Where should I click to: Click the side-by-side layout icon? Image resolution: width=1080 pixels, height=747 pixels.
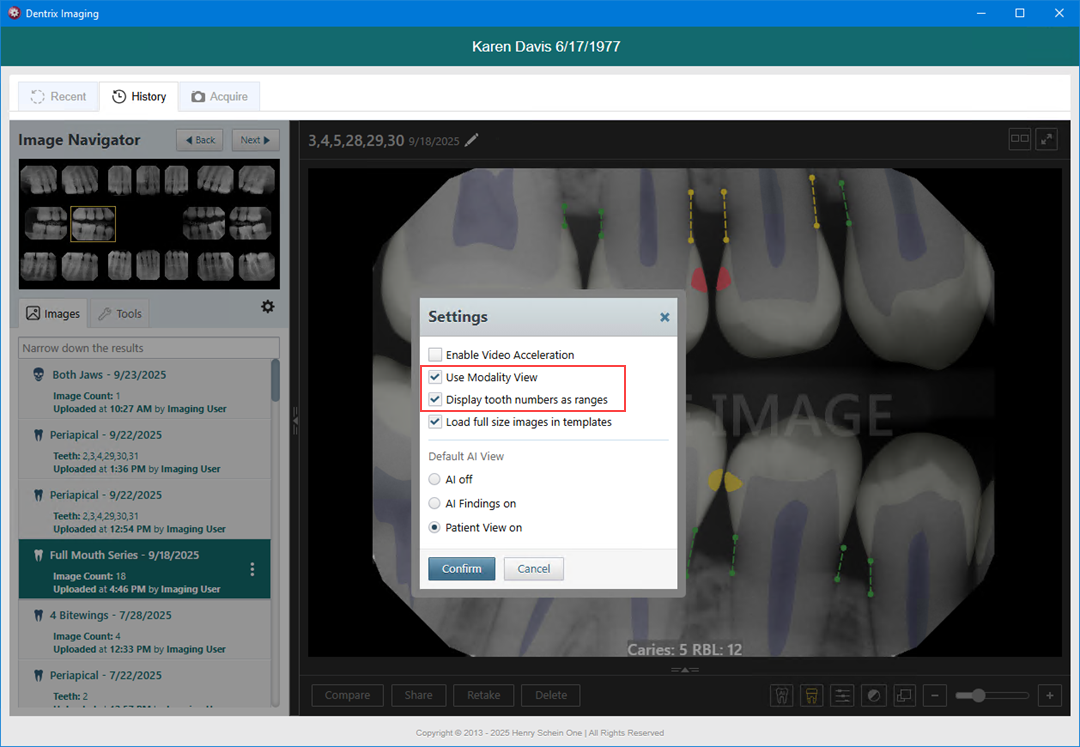tap(1019, 140)
